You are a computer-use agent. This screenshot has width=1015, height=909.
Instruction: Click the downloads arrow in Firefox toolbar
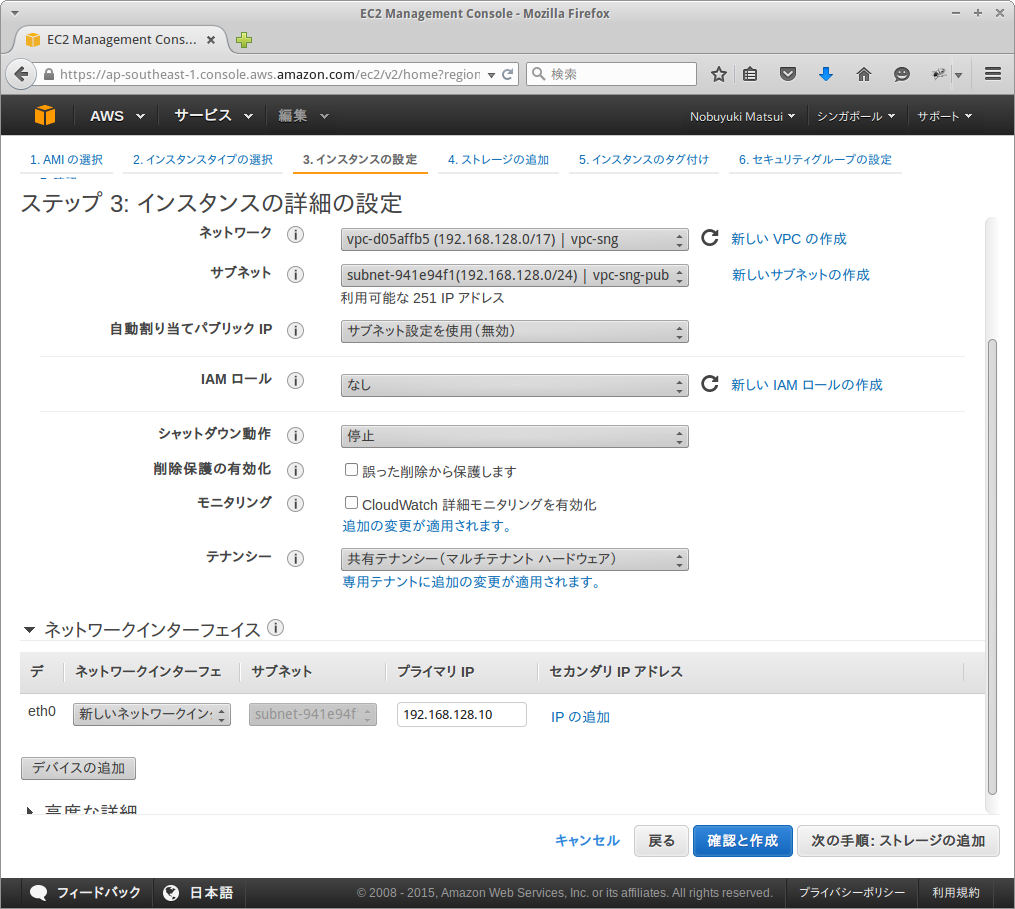click(x=826, y=73)
